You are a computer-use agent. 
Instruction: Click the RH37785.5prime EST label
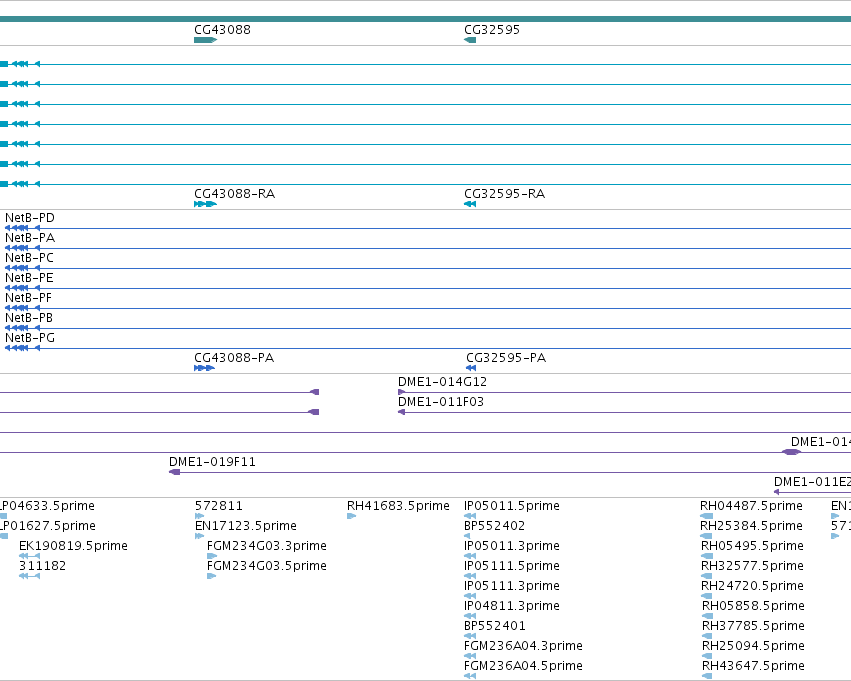tap(753, 626)
